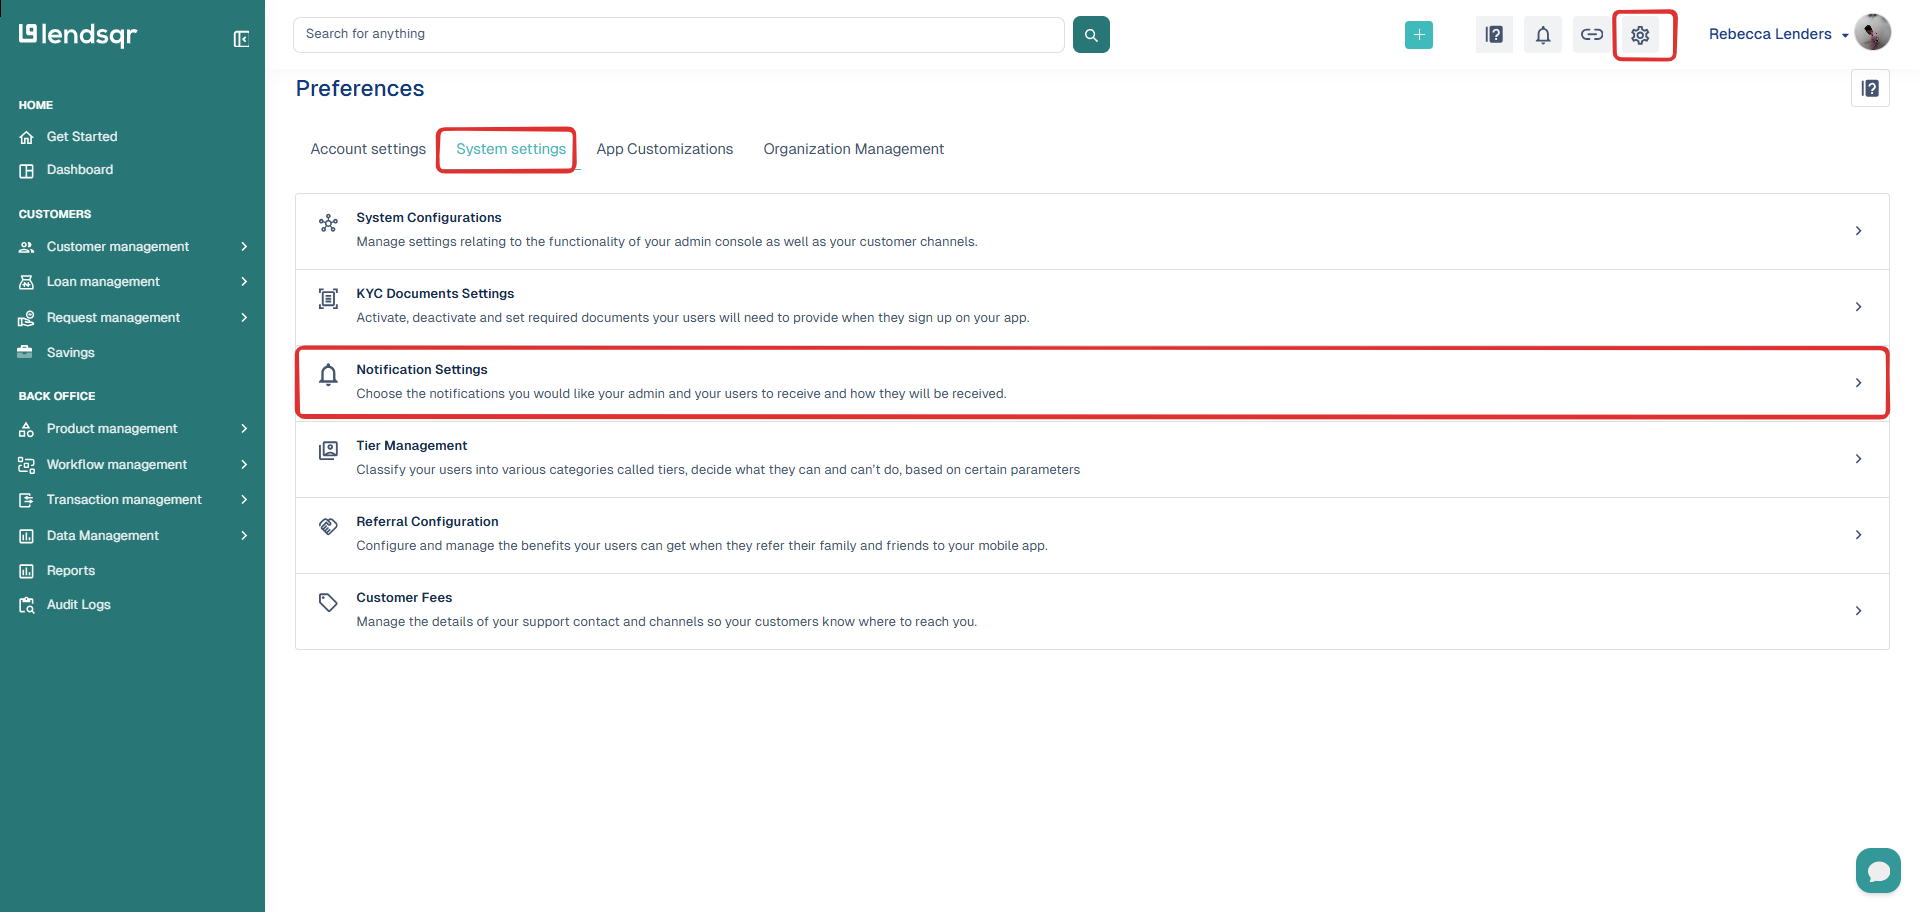
Task: Open Reports in the sidebar
Action: click(x=71, y=571)
